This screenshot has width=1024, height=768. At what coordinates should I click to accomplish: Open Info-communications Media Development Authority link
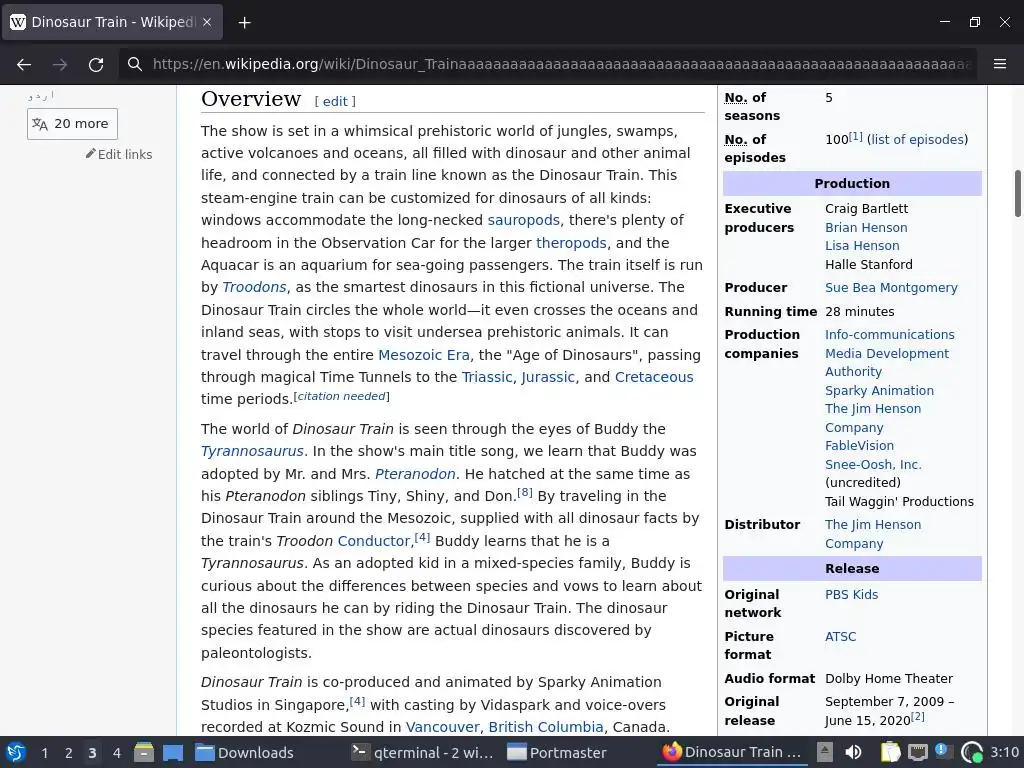click(889, 353)
